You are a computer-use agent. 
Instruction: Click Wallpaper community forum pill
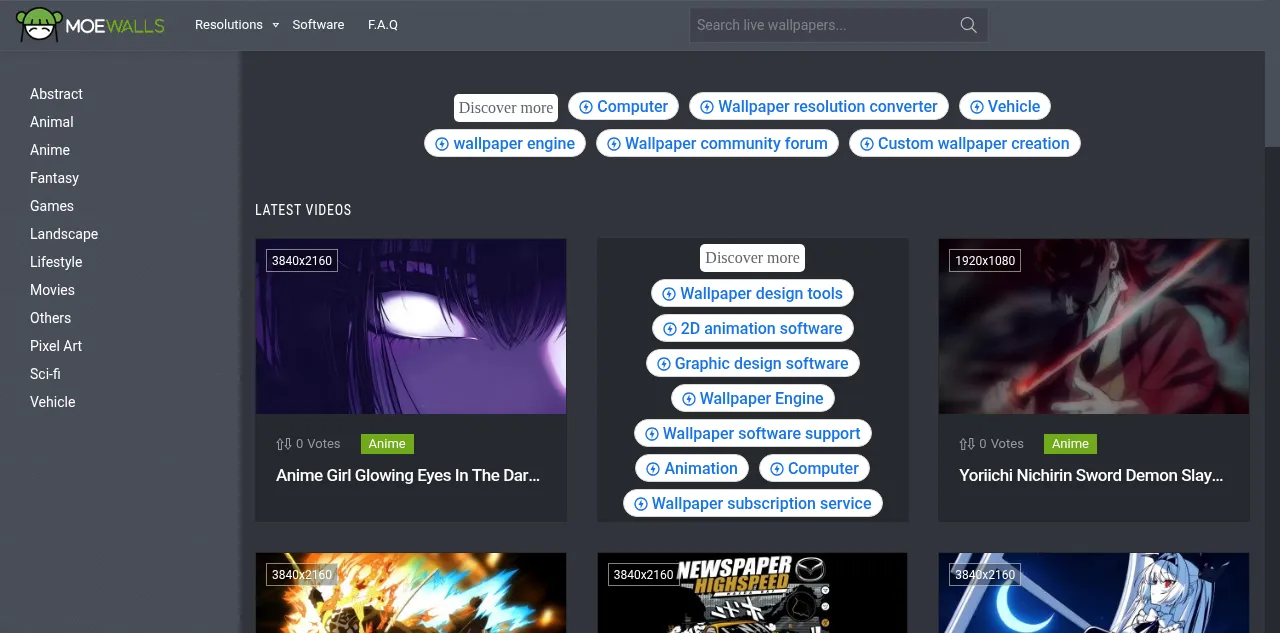(717, 143)
